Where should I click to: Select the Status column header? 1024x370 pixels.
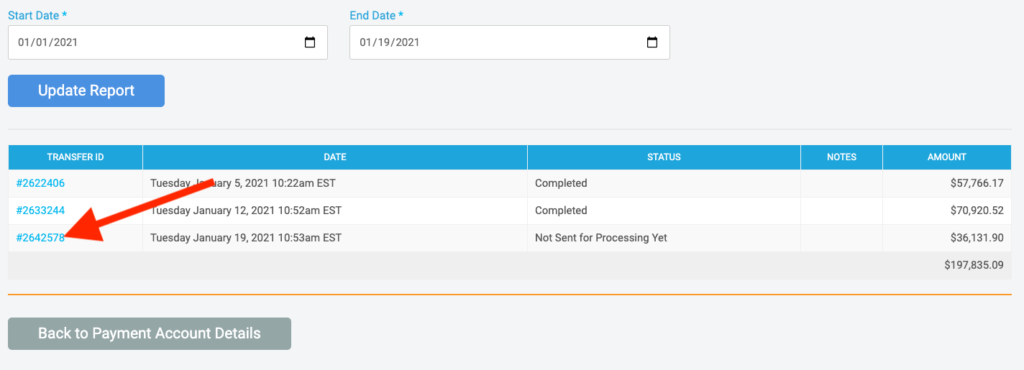[664, 157]
